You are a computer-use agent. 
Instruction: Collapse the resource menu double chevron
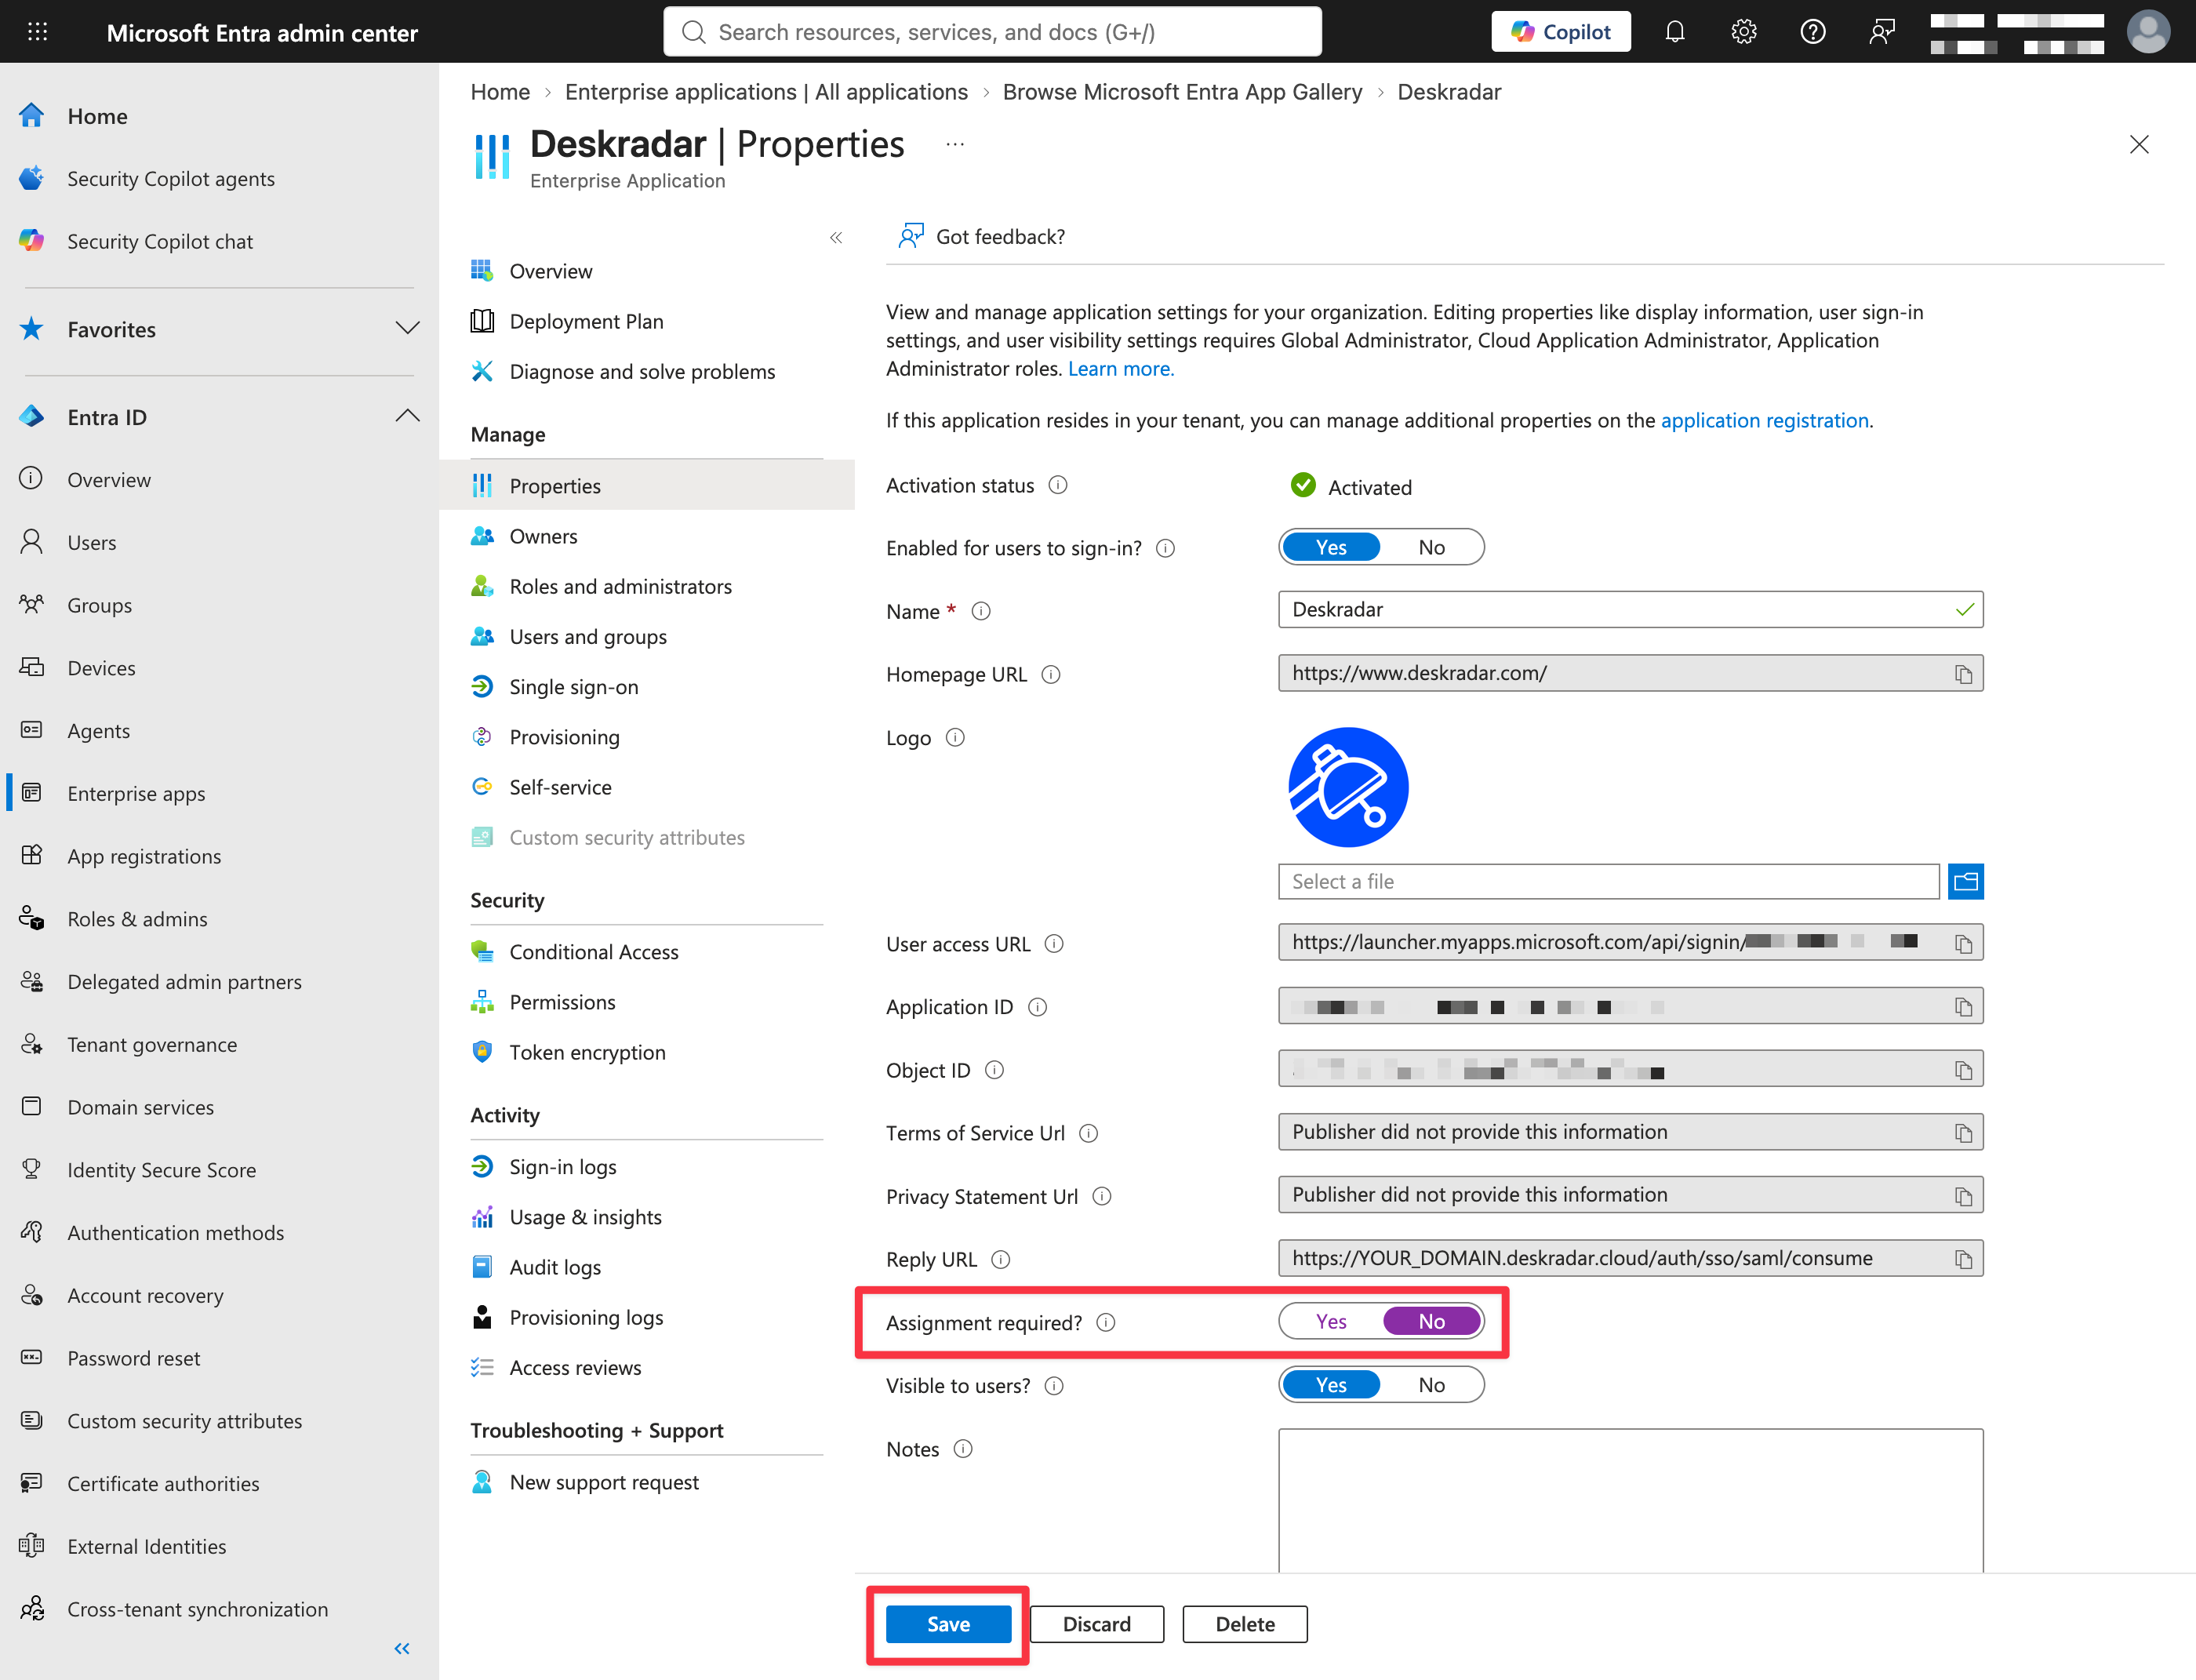[836, 238]
